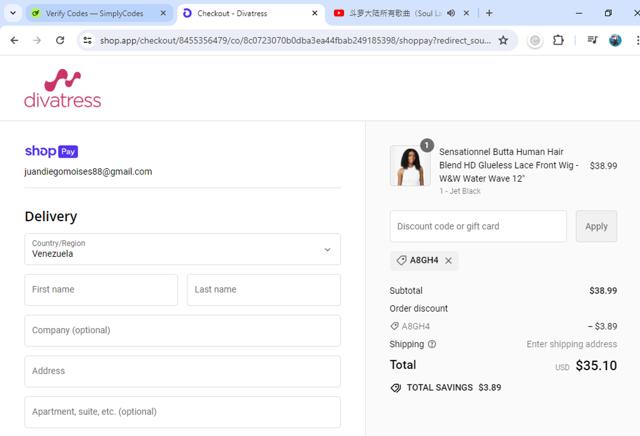
Task: Remove the A8GH4 discount code
Action: click(448, 260)
